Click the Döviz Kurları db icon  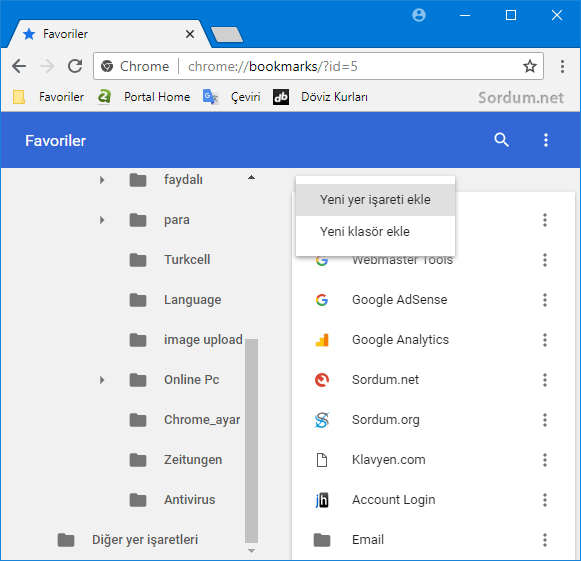point(281,97)
